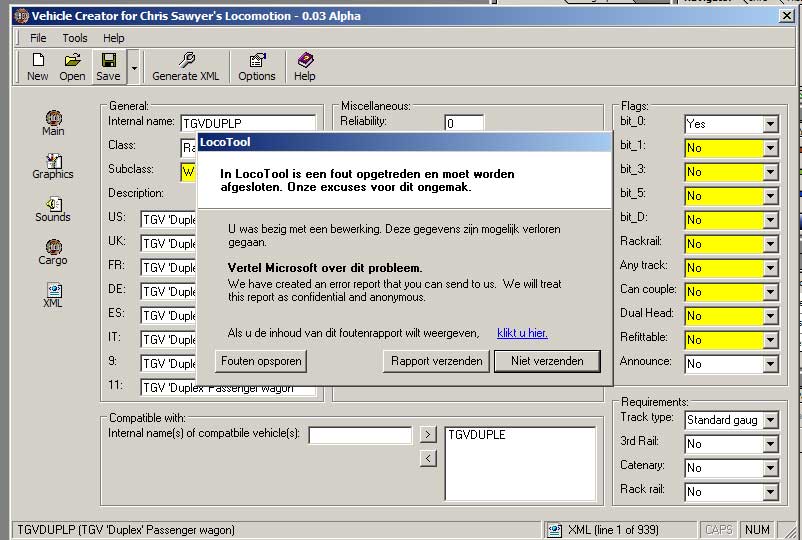
Task: Click the status bar TGVDUPLP vehicle text
Action: point(126,530)
